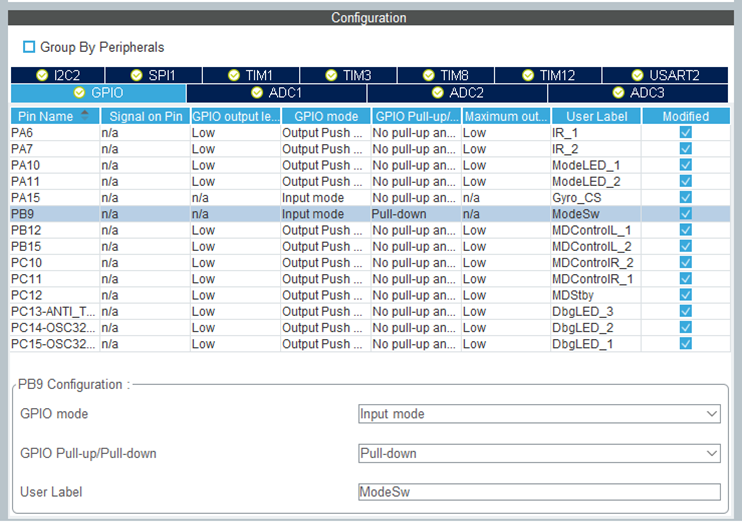Click the MDControlL_2 user label cell
Viewport: 742px width, 526px height.
(596, 246)
